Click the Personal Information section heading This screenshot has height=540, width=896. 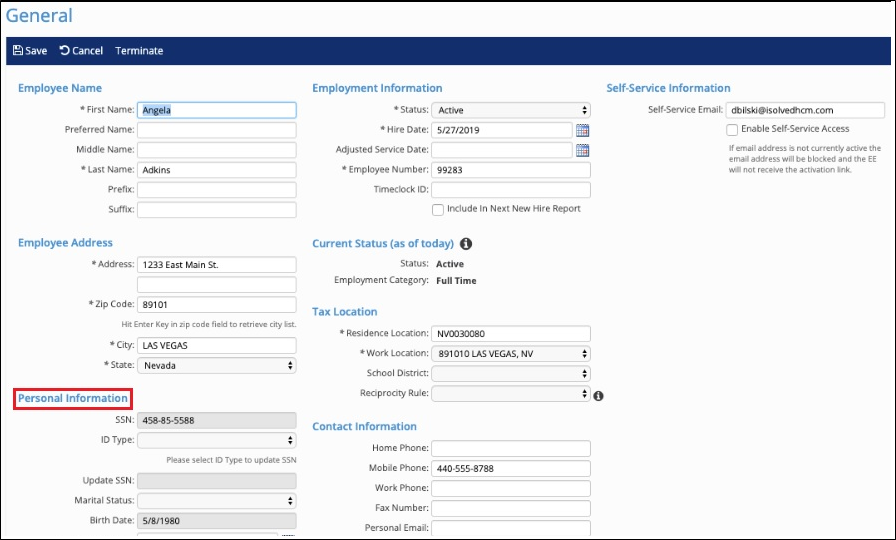73,398
